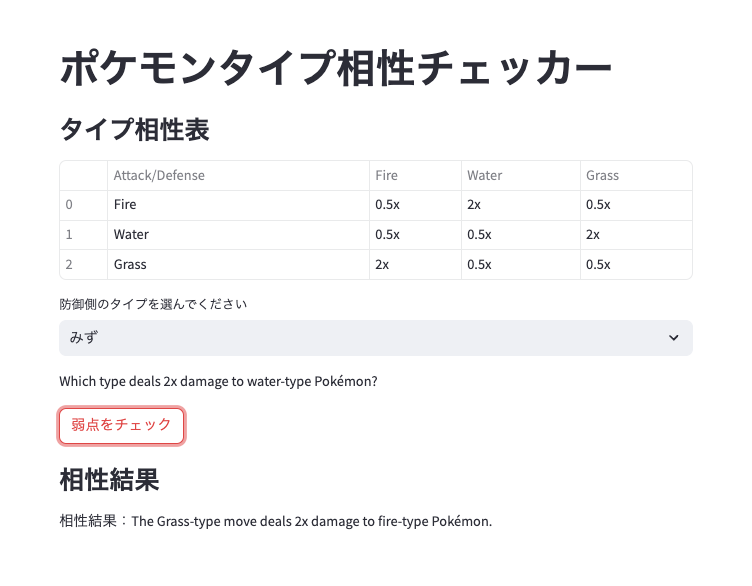Select the Water column header
The image size is (752, 586).
[x=521, y=176]
